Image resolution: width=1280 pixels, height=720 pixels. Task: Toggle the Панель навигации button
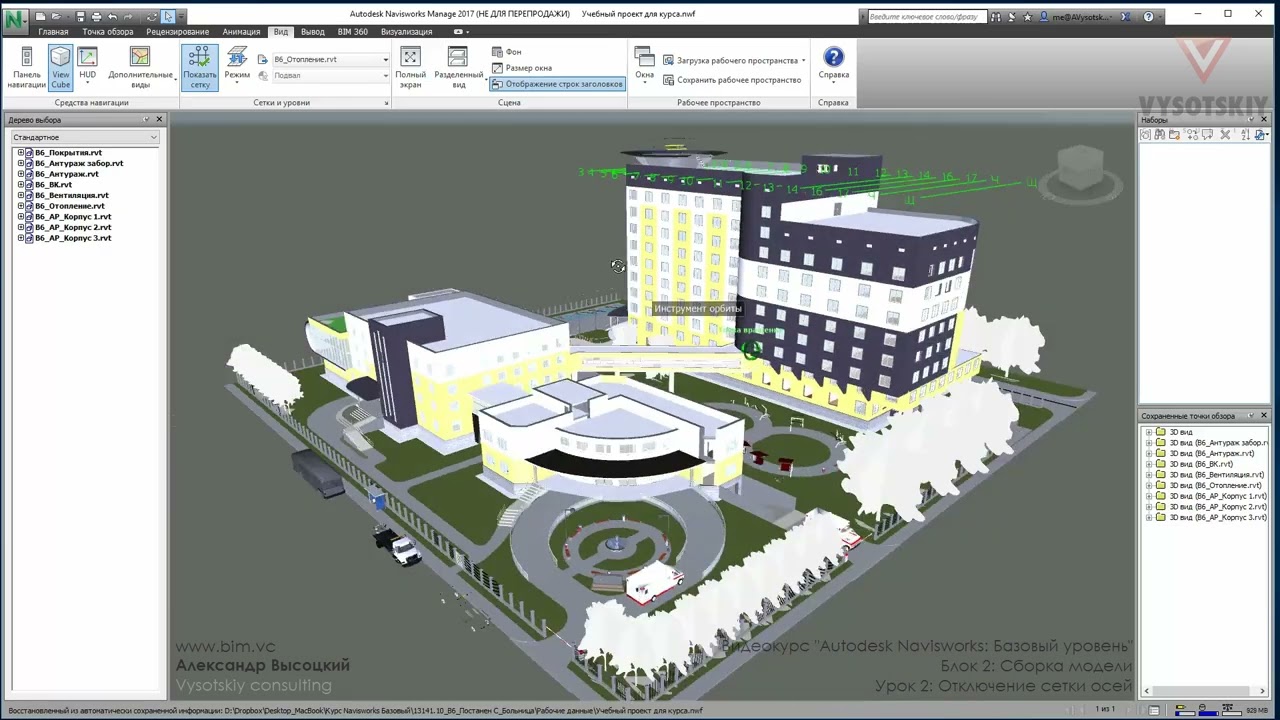point(26,68)
